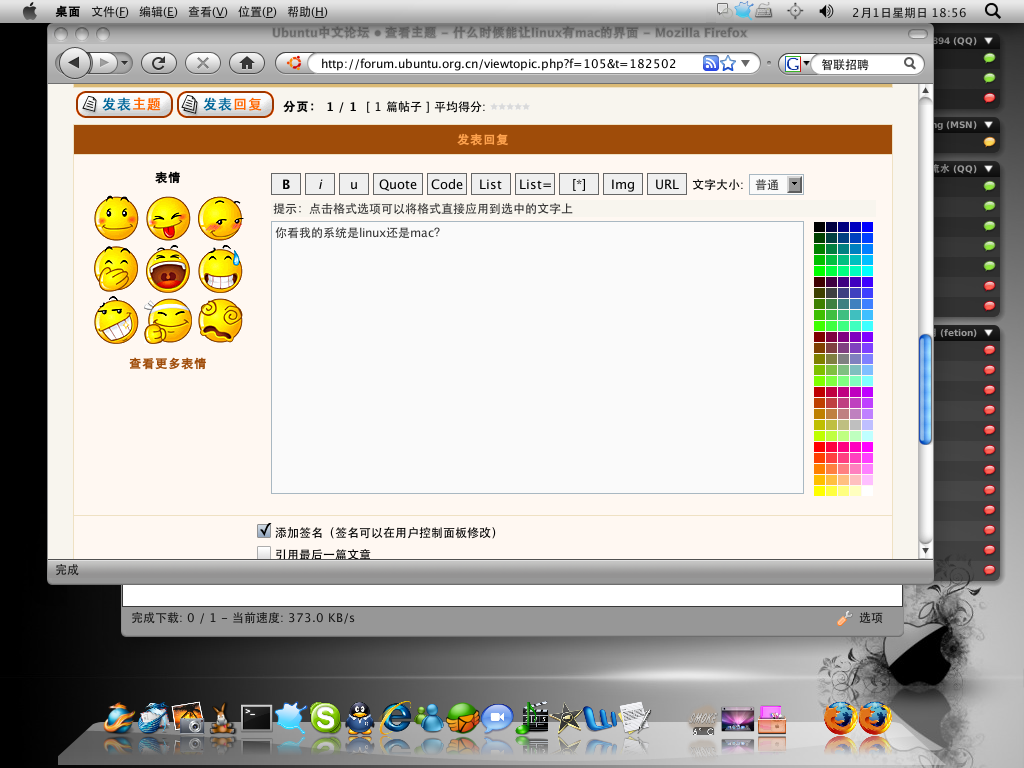Screen dimensions: 1024x768
Task: Click the URL formatting button
Action: pyautogui.click(x=667, y=184)
